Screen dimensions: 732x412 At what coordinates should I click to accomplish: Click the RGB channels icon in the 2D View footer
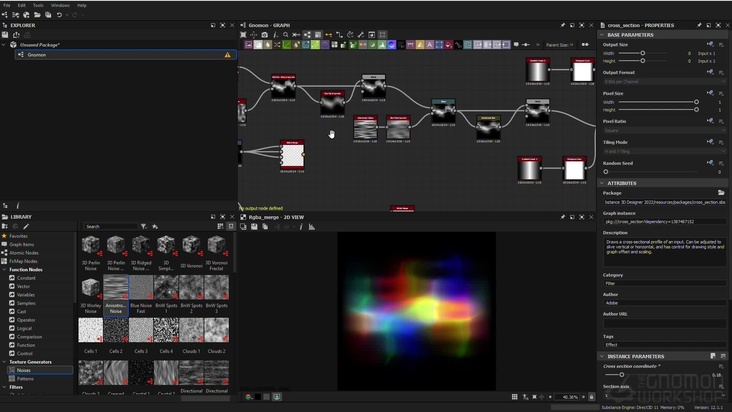[x=248, y=397]
